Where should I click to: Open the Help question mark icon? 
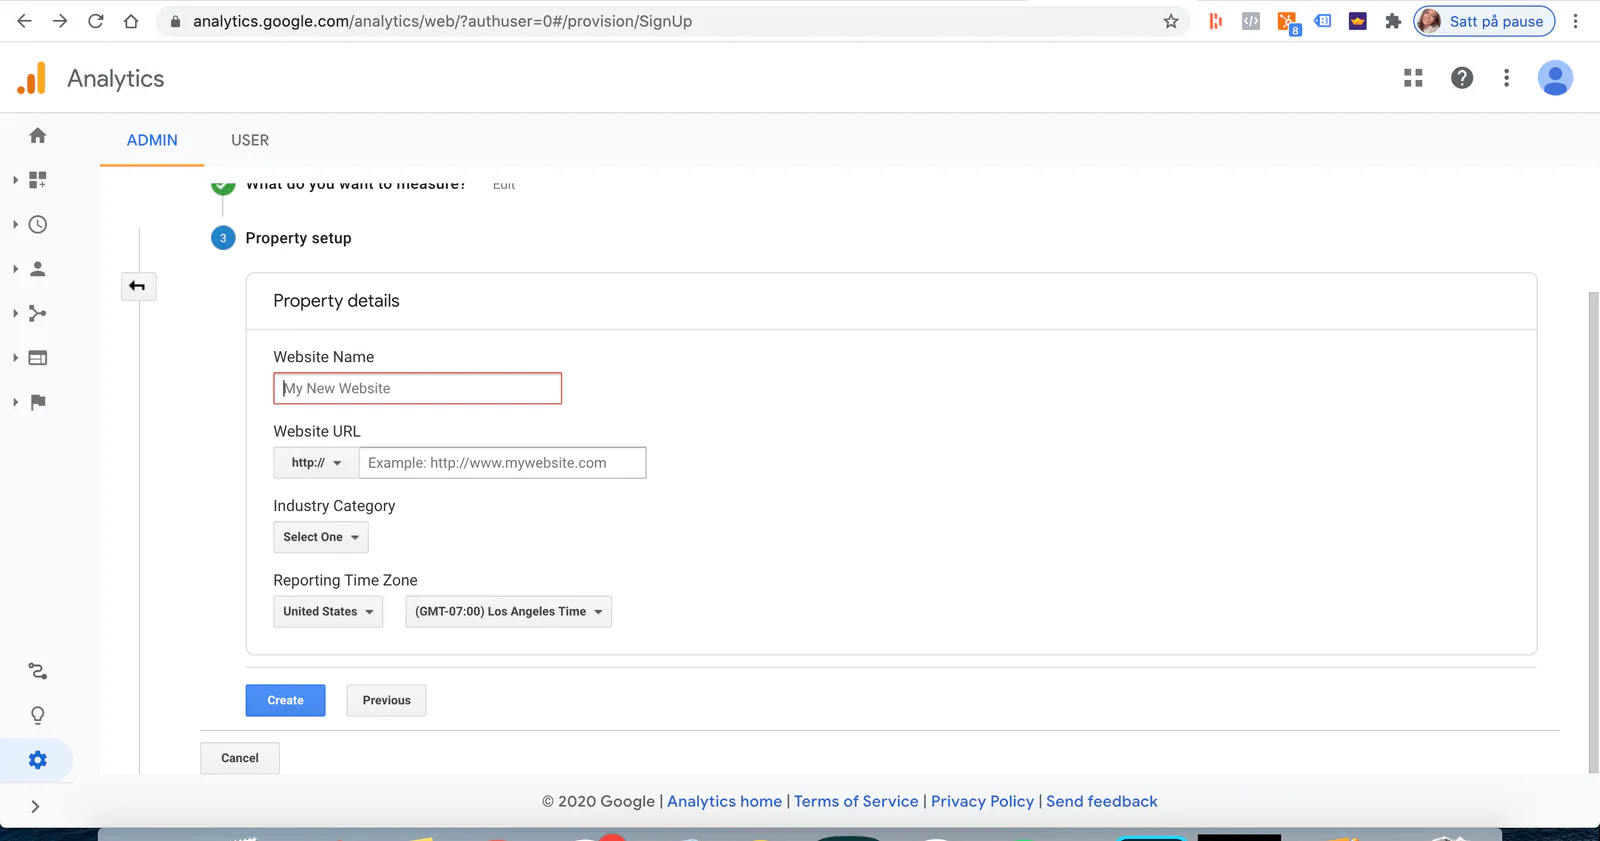point(1462,78)
